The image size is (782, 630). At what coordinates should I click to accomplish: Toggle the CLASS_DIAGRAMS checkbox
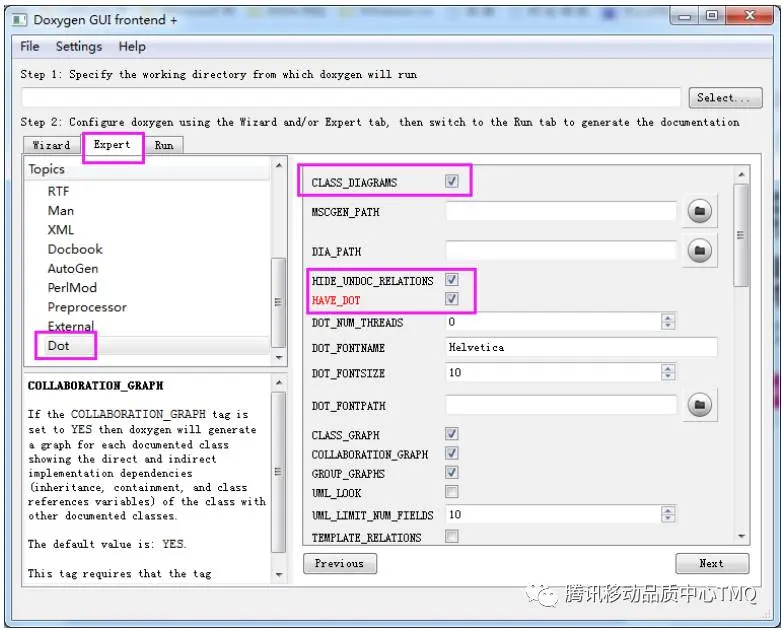point(452,181)
